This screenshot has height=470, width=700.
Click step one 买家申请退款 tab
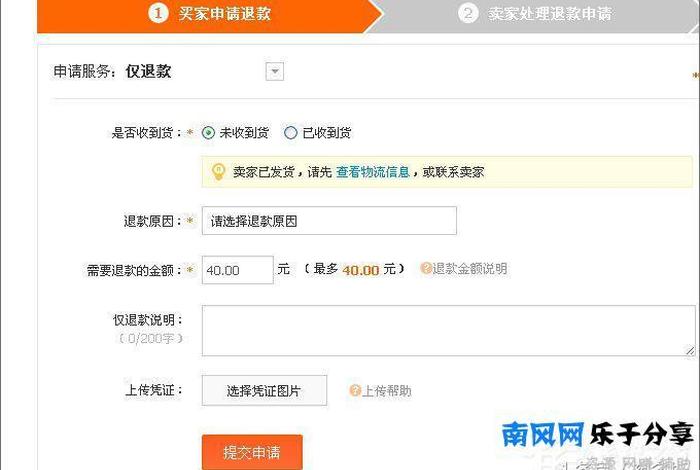209,15
